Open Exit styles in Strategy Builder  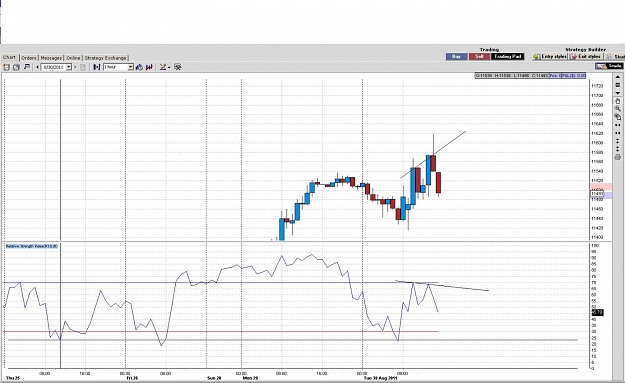(586, 57)
